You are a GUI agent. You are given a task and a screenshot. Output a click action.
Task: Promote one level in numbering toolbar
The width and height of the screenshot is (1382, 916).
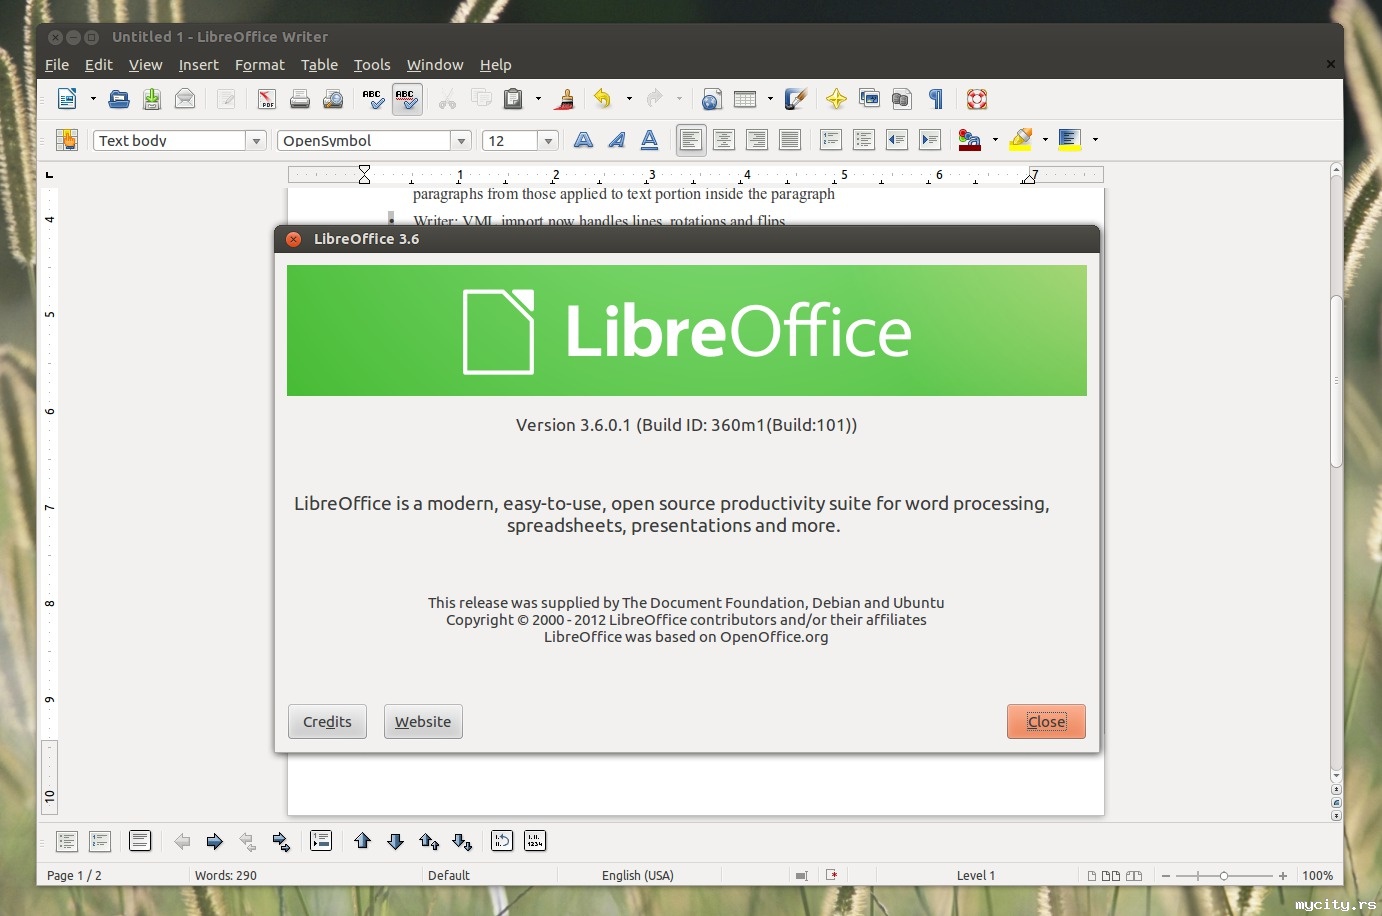click(x=182, y=841)
